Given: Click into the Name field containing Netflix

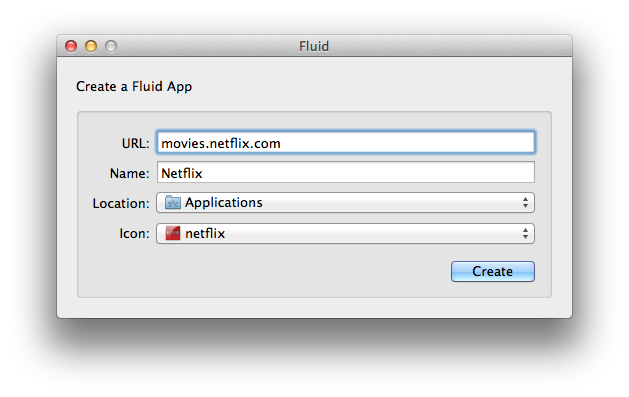Looking at the screenshot, I should coord(346,172).
